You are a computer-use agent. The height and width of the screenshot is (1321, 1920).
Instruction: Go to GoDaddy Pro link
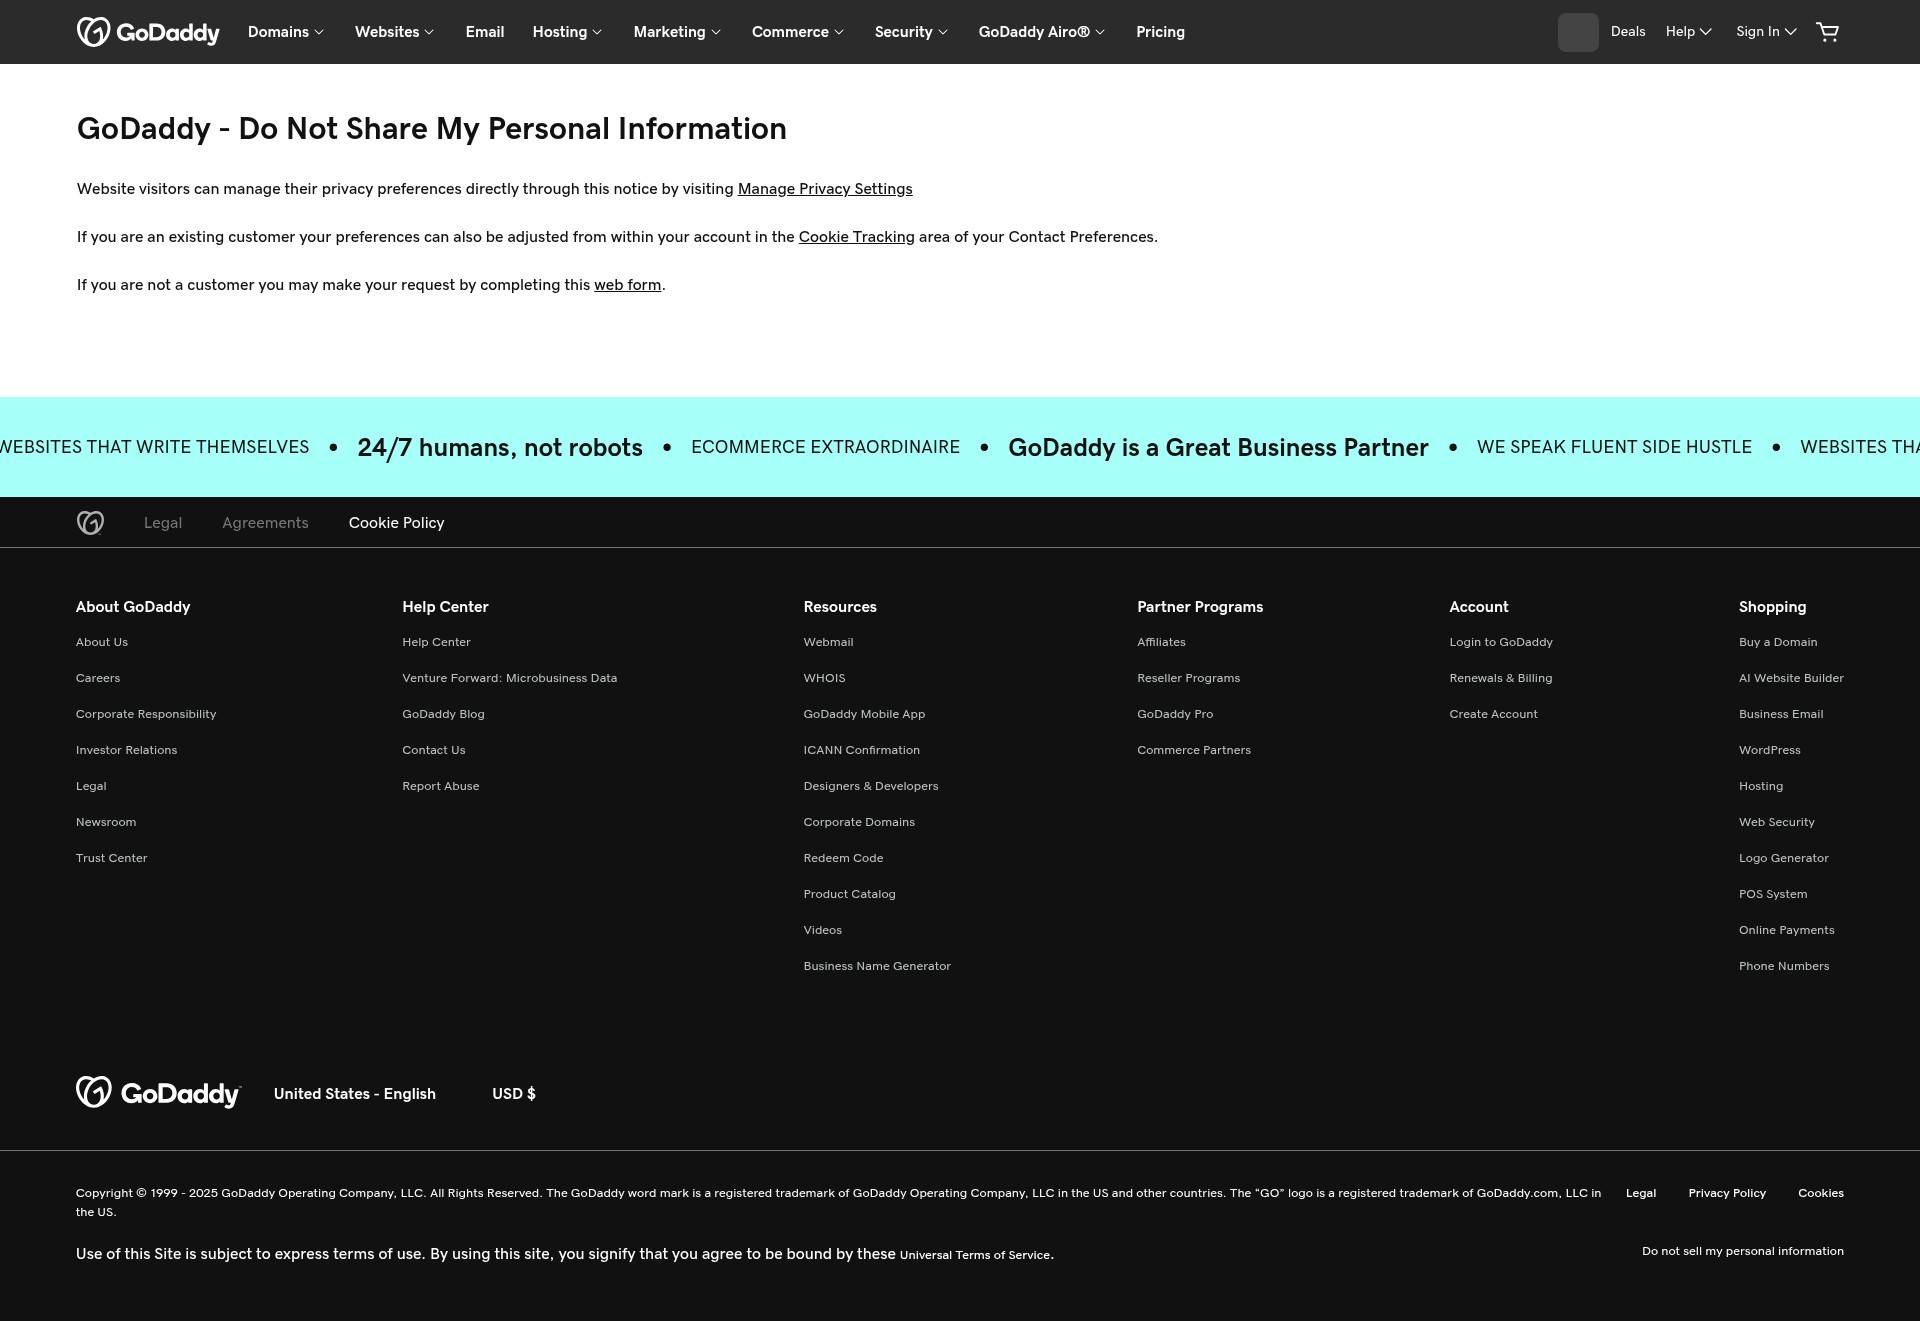1175,714
